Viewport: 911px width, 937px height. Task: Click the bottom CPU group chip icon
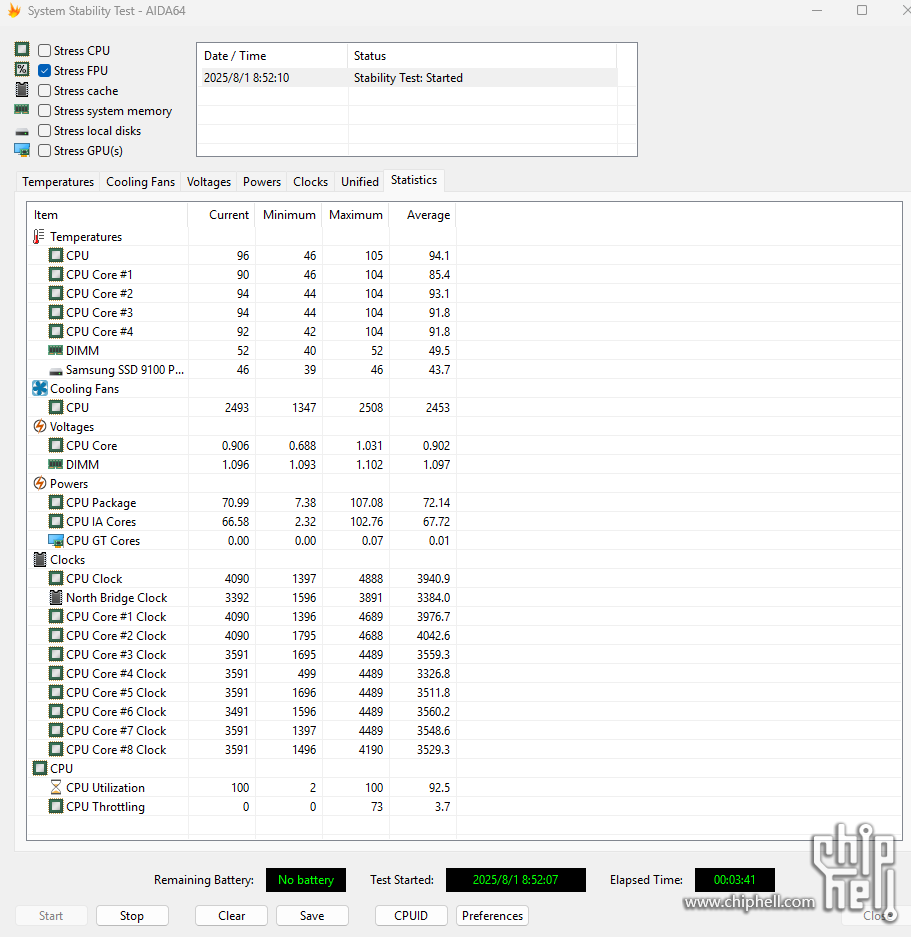(x=40, y=768)
